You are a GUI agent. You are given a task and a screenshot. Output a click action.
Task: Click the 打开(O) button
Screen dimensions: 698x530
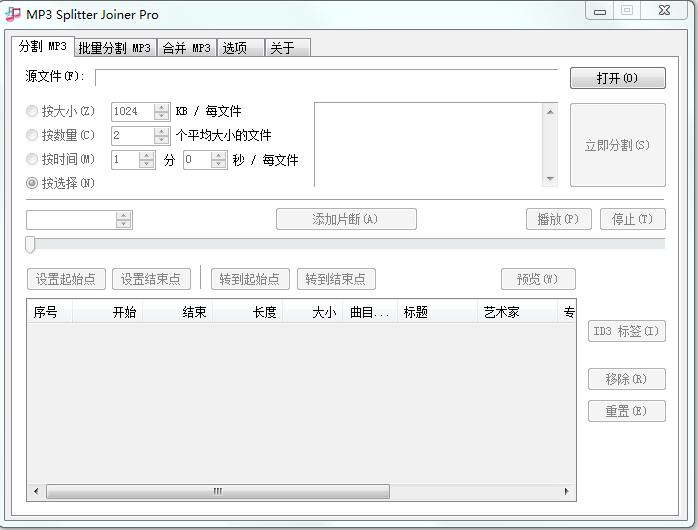point(617,78)
